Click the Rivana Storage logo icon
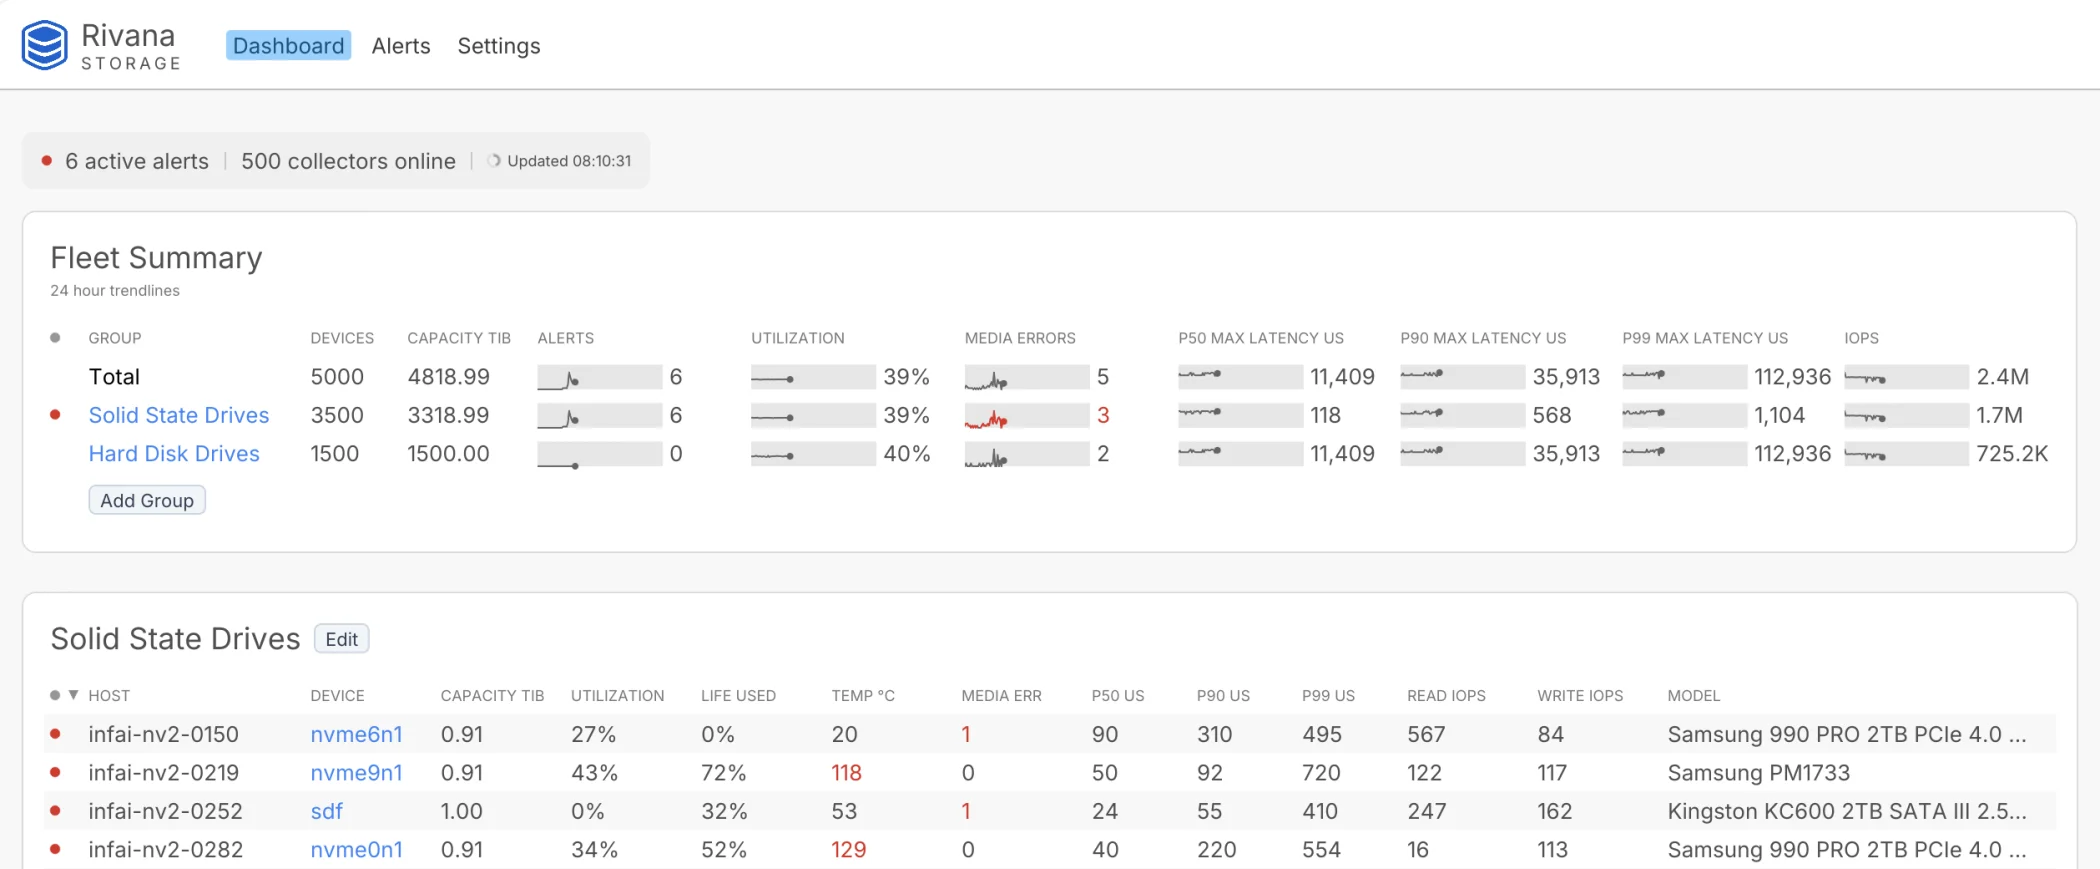Viewport: 2100px width, 869px height. click(45, 45)
